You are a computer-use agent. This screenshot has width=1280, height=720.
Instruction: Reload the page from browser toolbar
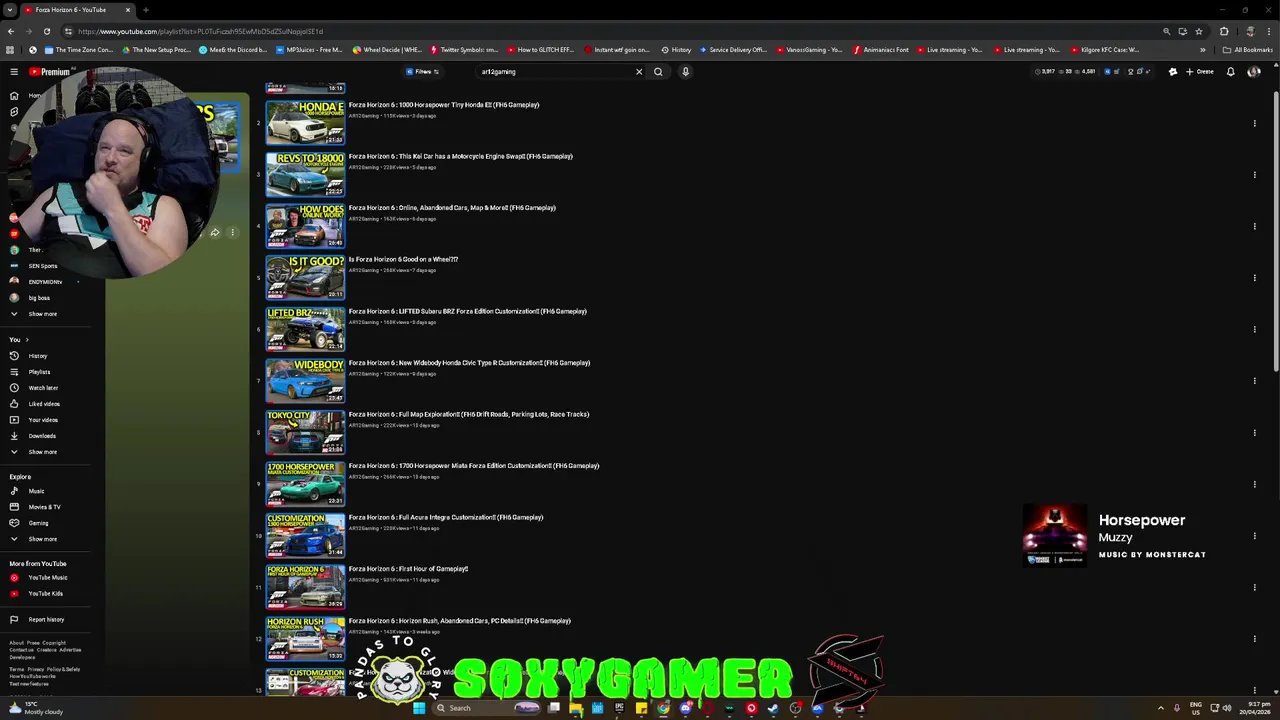tap(47, 31)
